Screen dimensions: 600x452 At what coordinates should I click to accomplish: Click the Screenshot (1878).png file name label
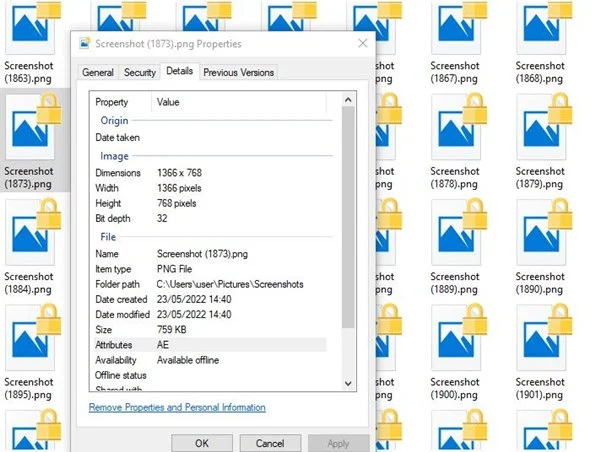coord(455,178)
